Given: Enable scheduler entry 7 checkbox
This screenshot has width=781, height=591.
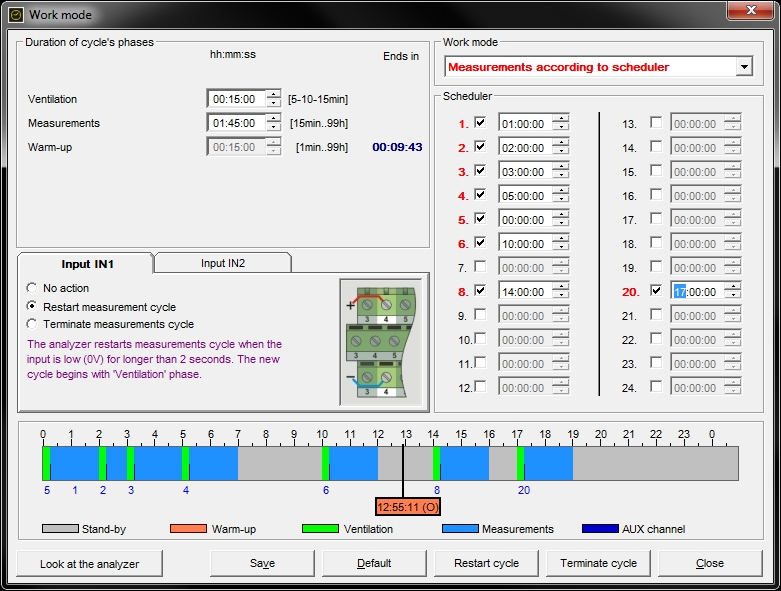Looking at the screenshot, I should [481, 266].
